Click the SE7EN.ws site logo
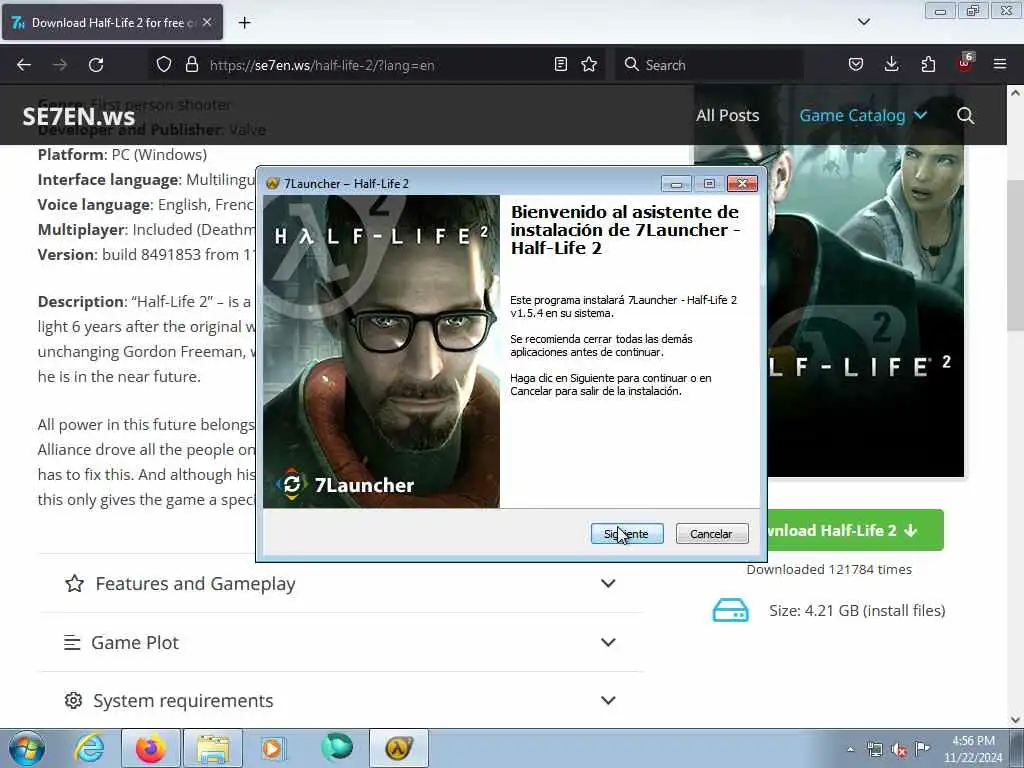Viewport: 1024px width, 768px height. click(78, 116)
